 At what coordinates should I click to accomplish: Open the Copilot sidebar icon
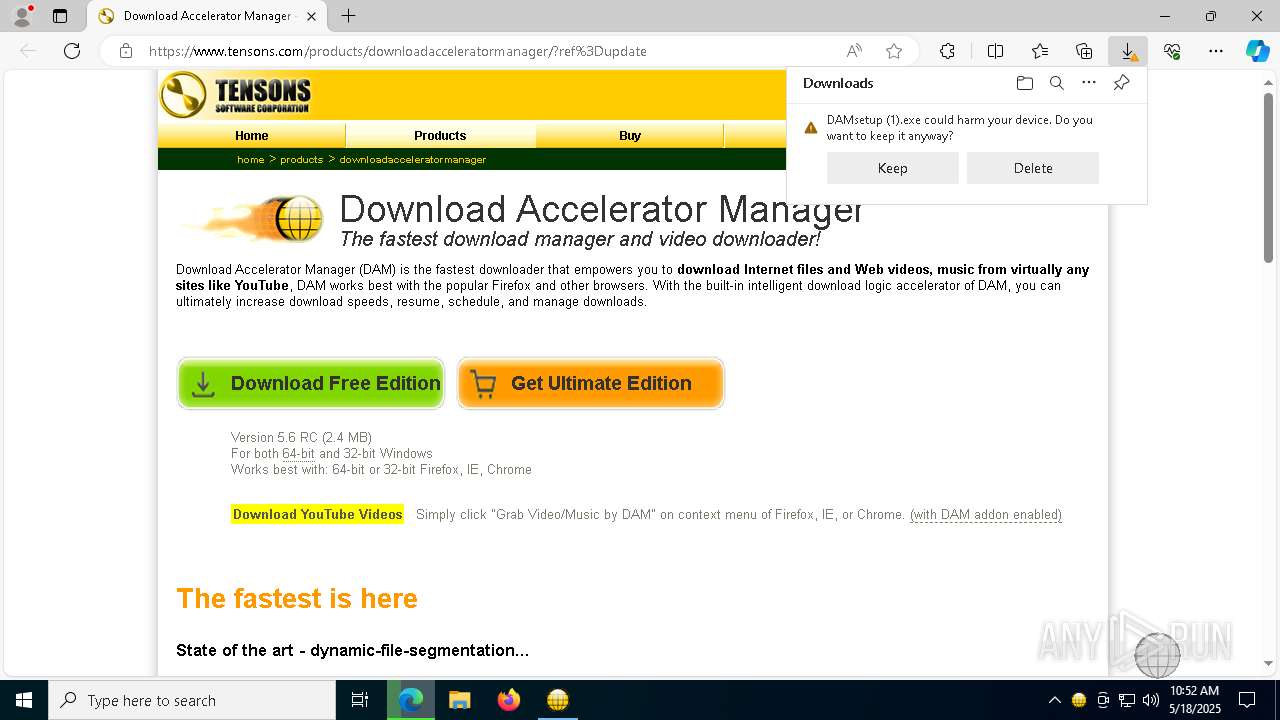click(1257, 51)
